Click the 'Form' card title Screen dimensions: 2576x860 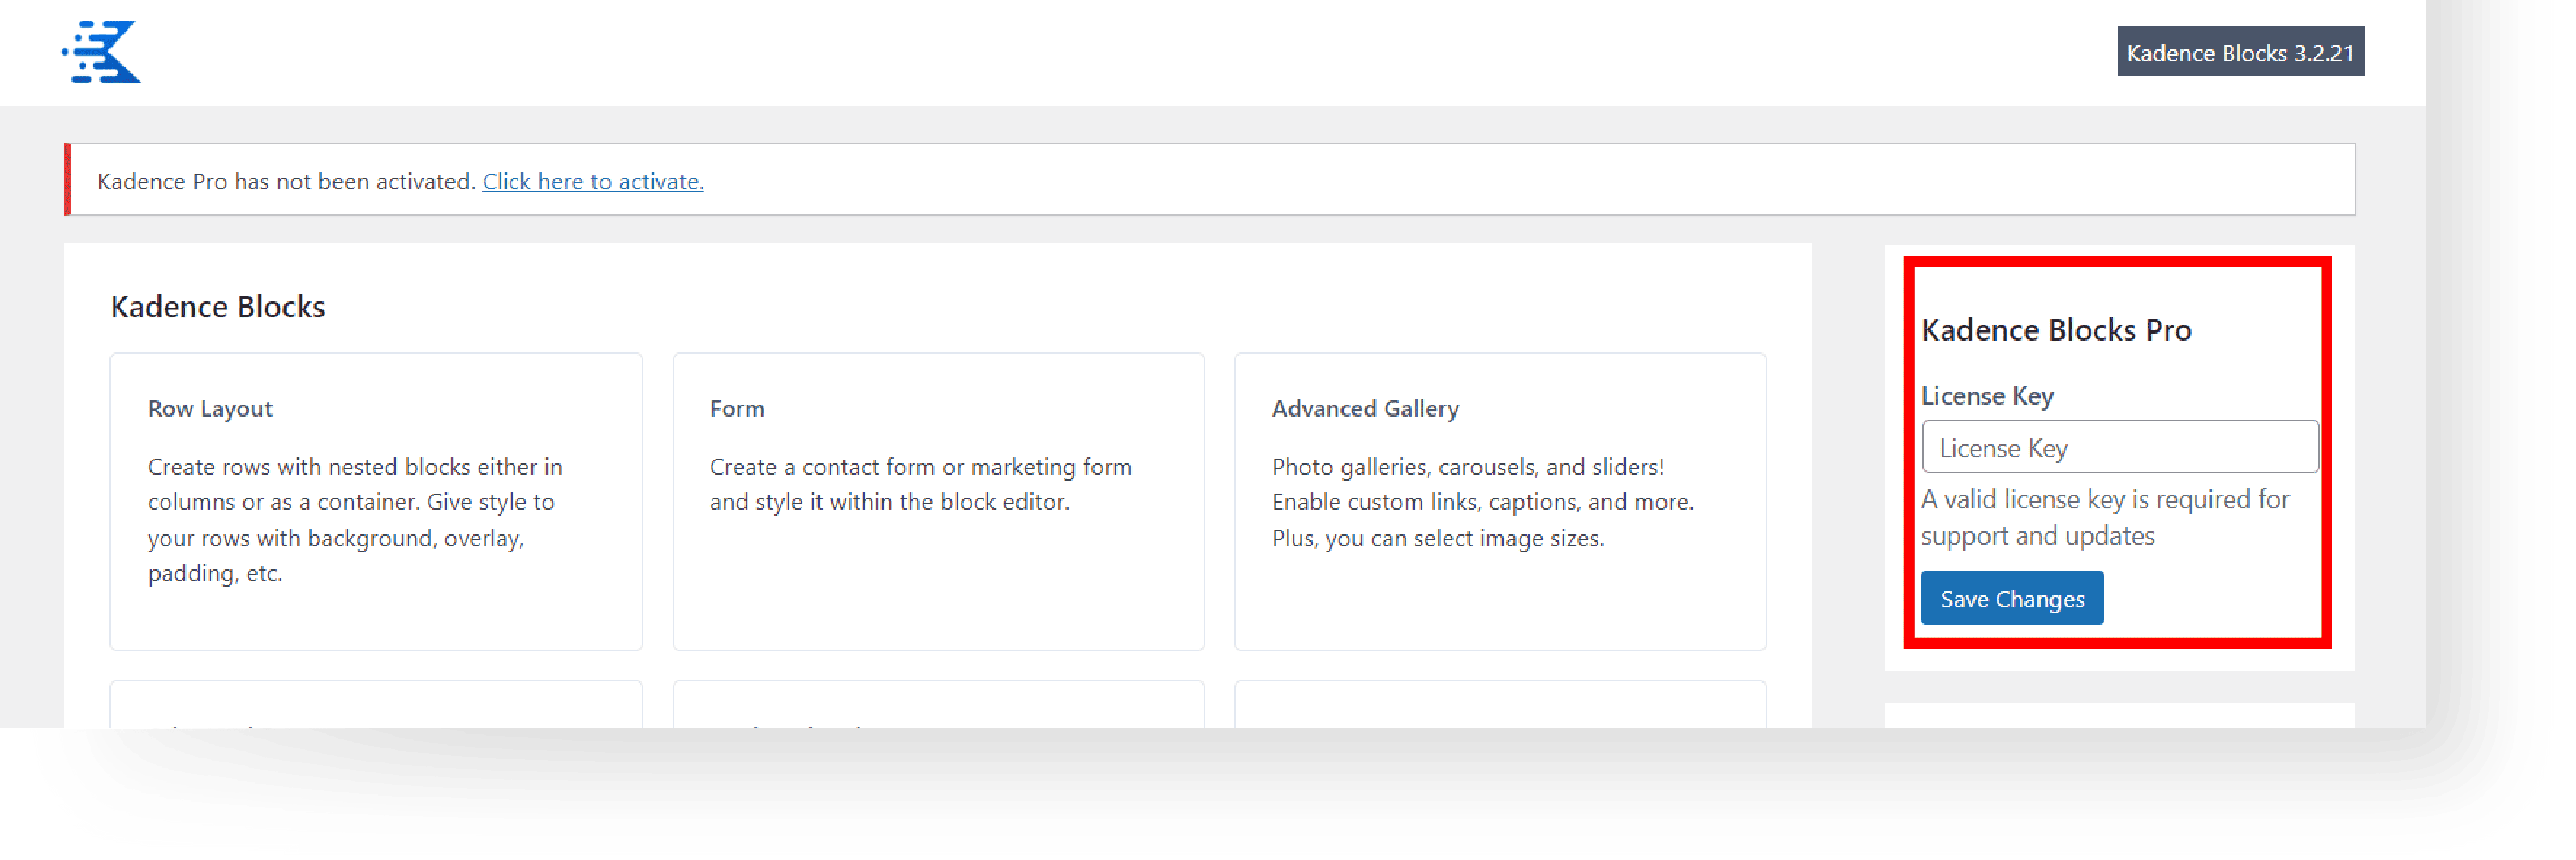pyautogui.click(x=737, y=408)
